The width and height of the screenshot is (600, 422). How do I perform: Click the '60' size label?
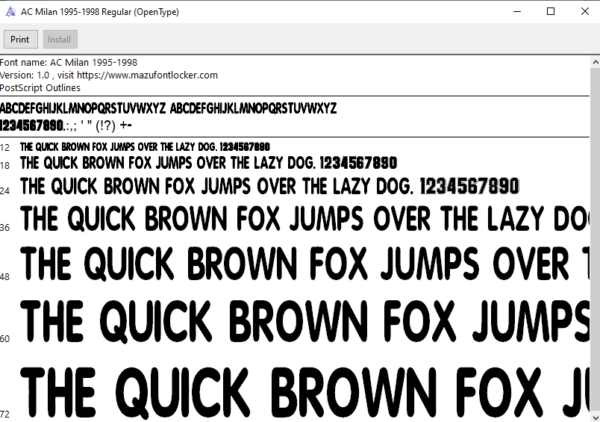click(x=5, y=339)
